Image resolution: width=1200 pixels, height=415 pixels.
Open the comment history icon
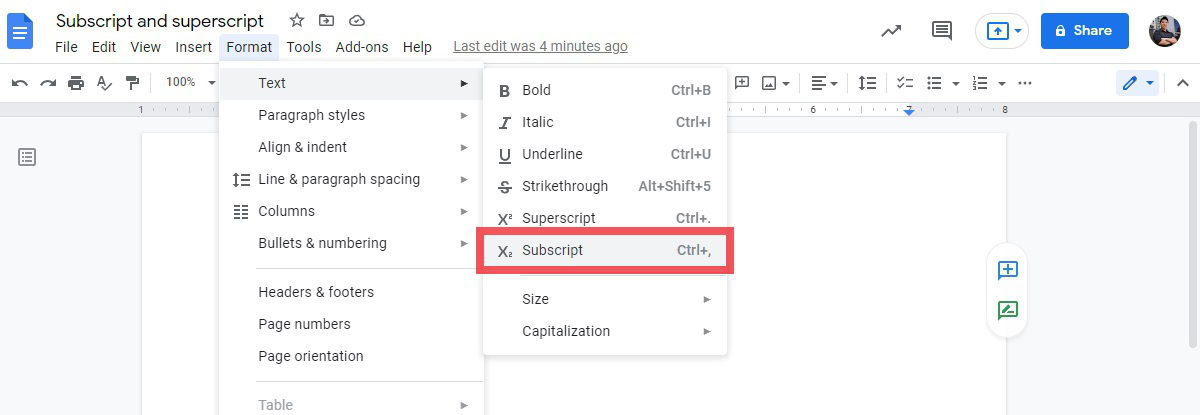click(941, 31)
